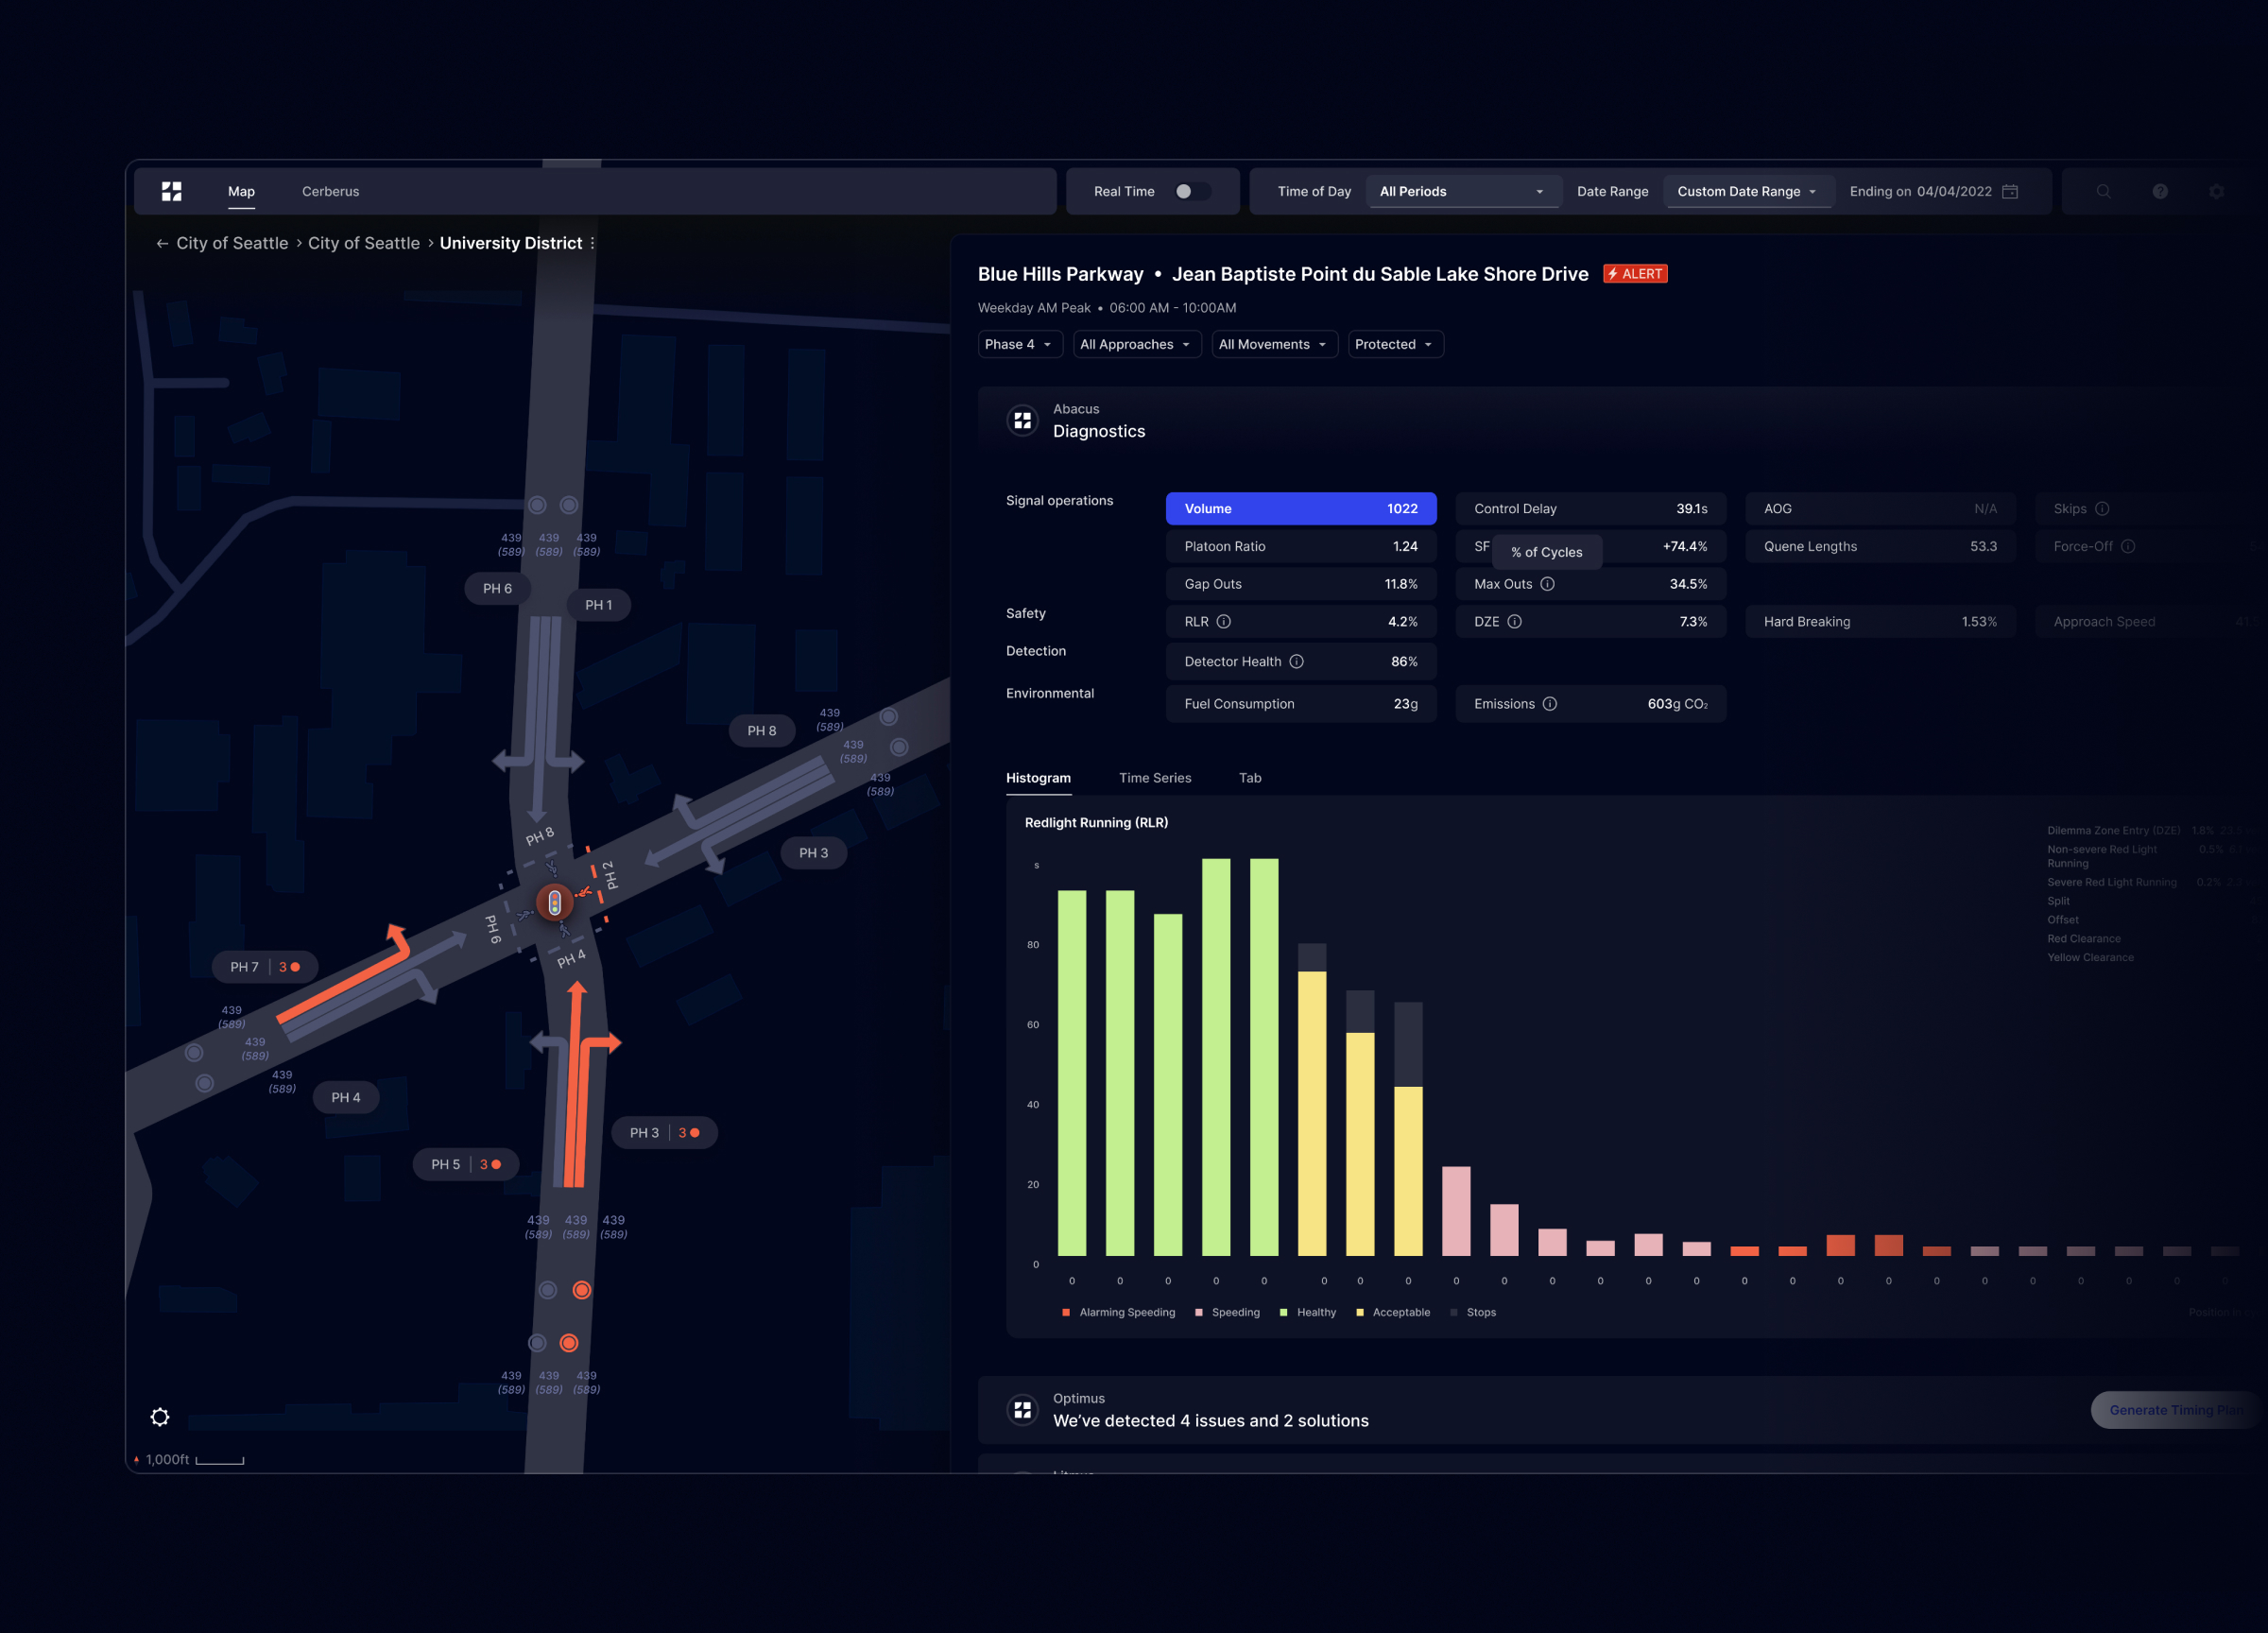Image resolution: width=2268 pixels, height=1633 pixels.
Task: Toggle the Healthy legend item
Action: click(x=1307, y=1312)
